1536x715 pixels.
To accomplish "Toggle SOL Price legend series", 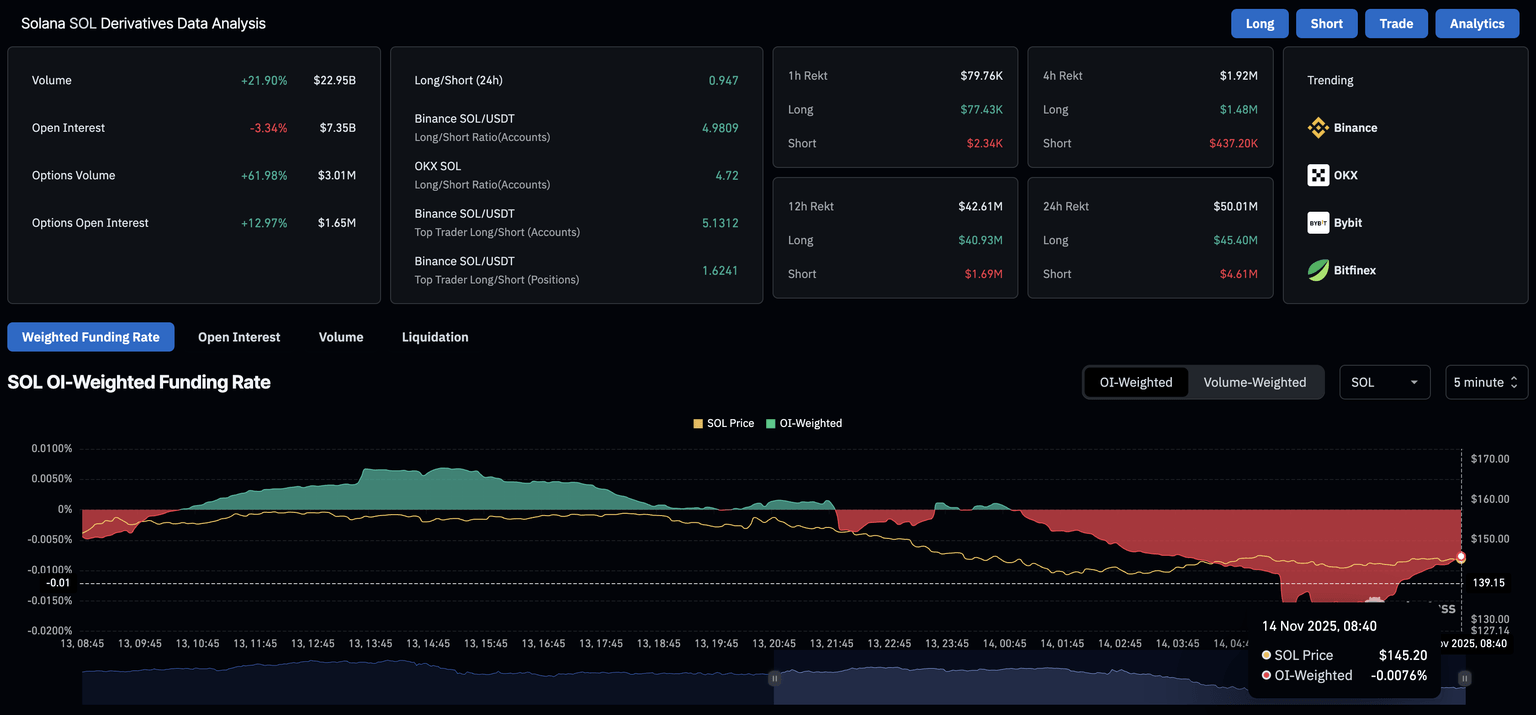I will click(723, 423).
